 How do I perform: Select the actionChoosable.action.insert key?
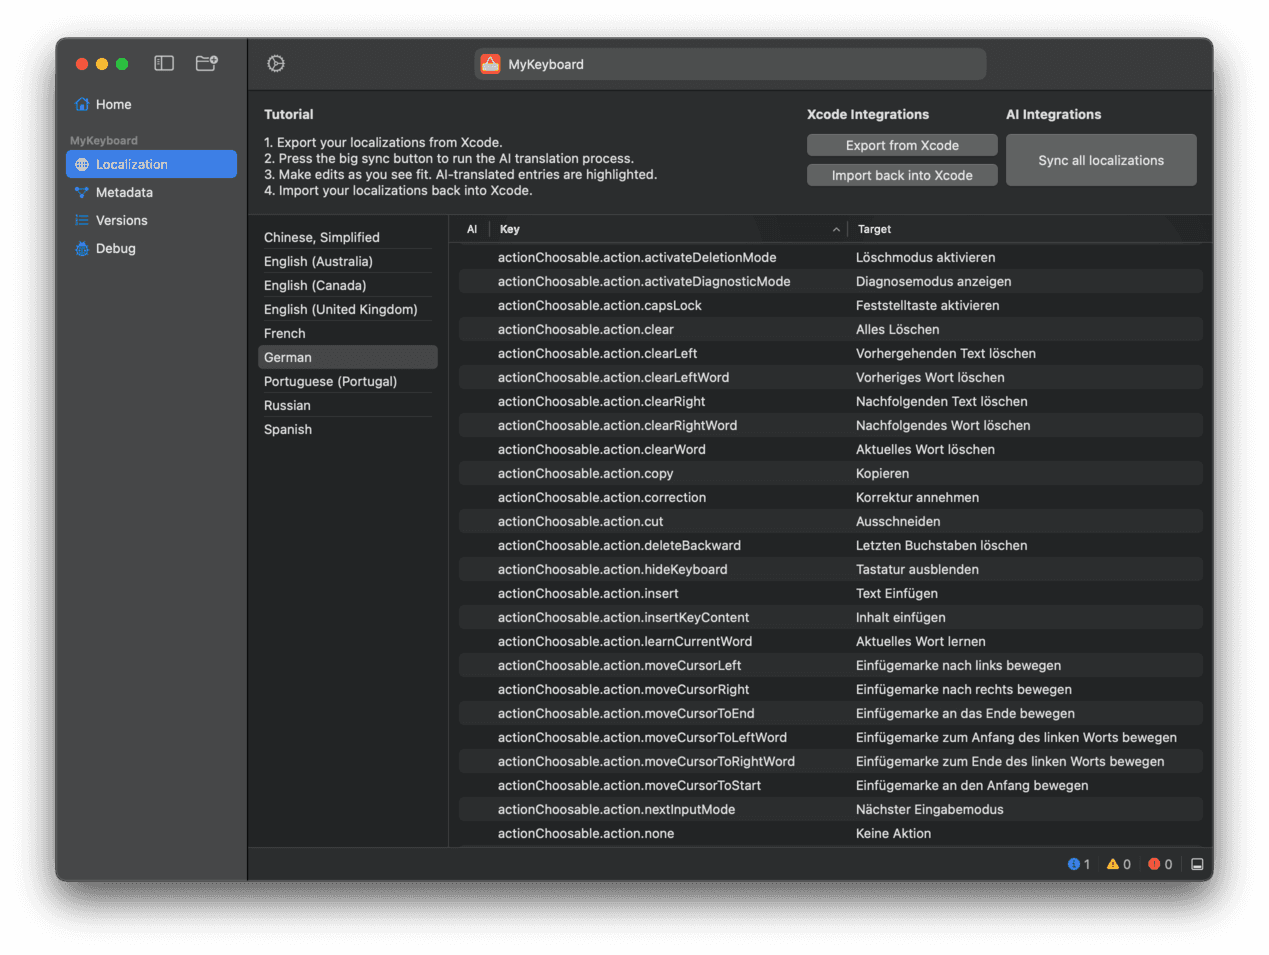click(588, 593)
